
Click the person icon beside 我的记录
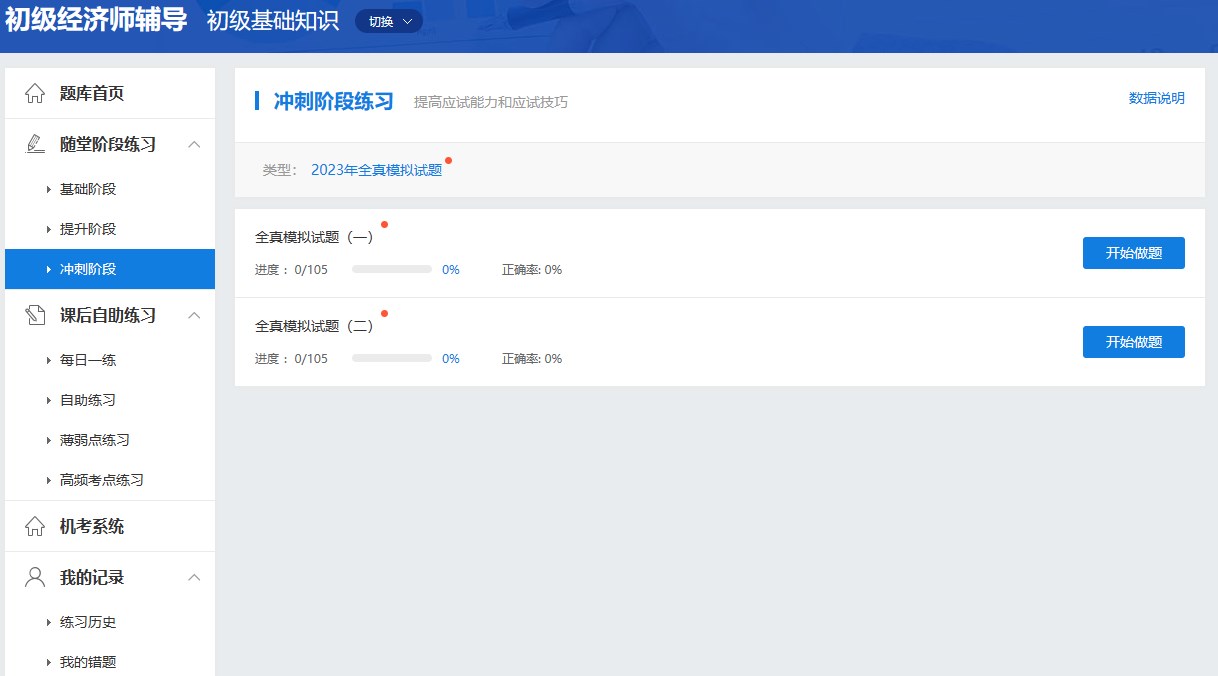click(x=35, y=577)
